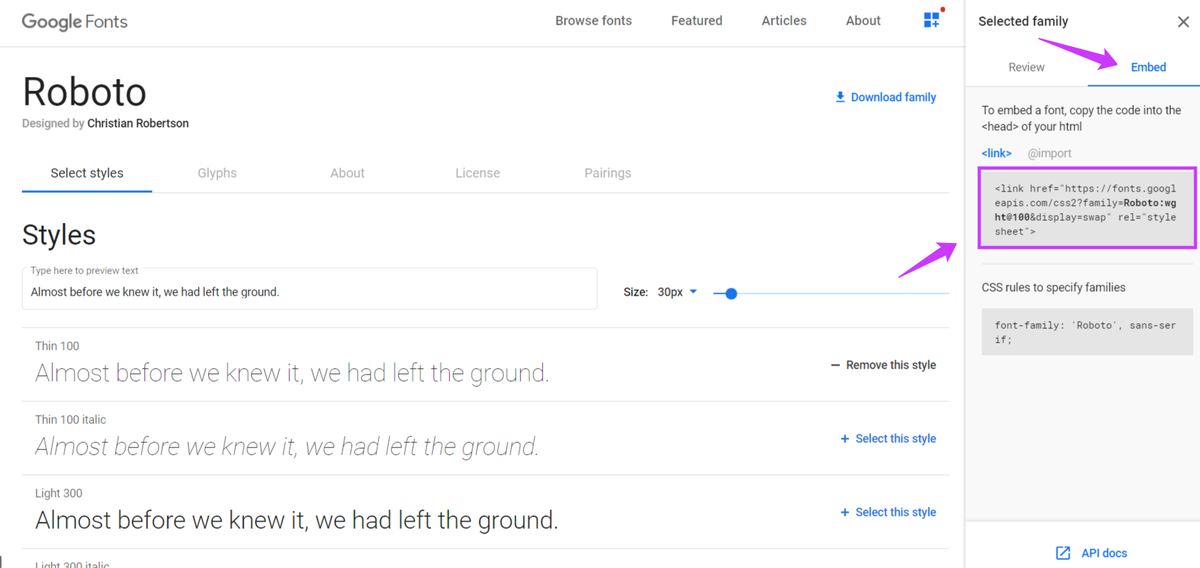This screenshot has width=1200, height=568.
Task: Choose the @import embed option
Action: [x=1050, y=153]
